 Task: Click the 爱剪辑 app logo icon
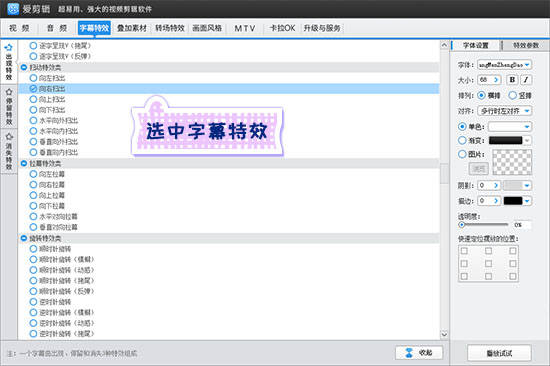13,9
